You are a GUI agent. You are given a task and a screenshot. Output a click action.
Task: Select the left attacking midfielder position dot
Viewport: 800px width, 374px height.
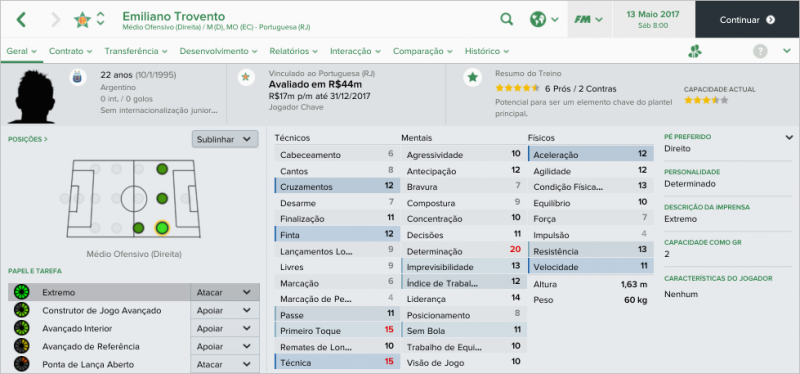162,168
